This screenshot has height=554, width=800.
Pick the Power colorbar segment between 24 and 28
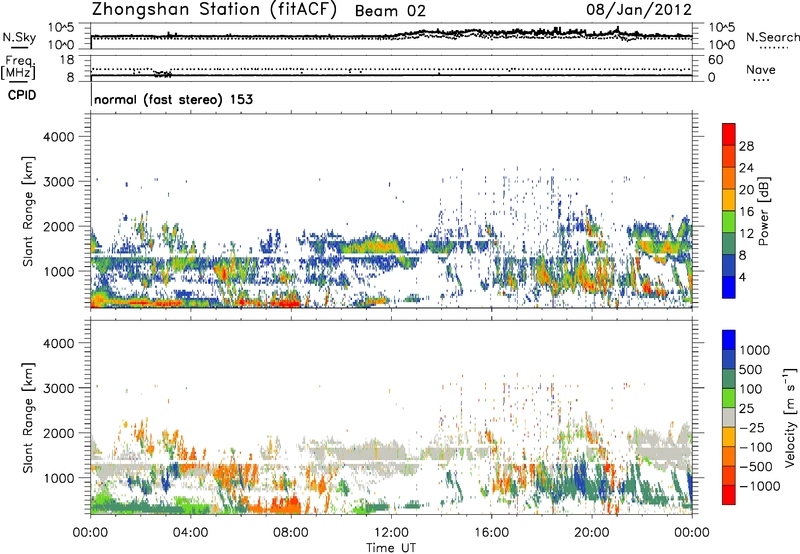pyautogui.click(x=729, y=156)
